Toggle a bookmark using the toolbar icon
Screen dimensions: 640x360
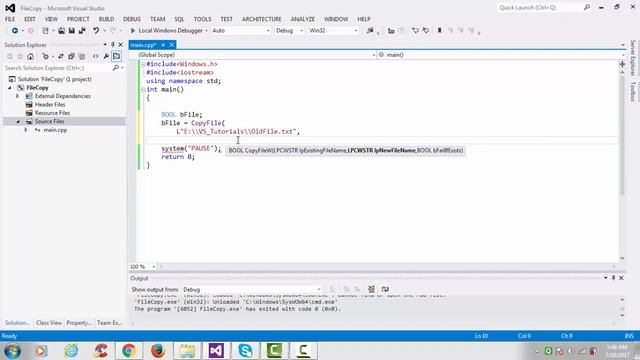coord(440,31)
